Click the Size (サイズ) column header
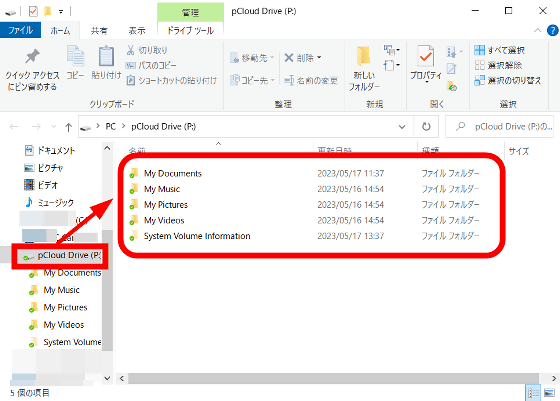Viewport: 560px width, 401px height. 519,151
